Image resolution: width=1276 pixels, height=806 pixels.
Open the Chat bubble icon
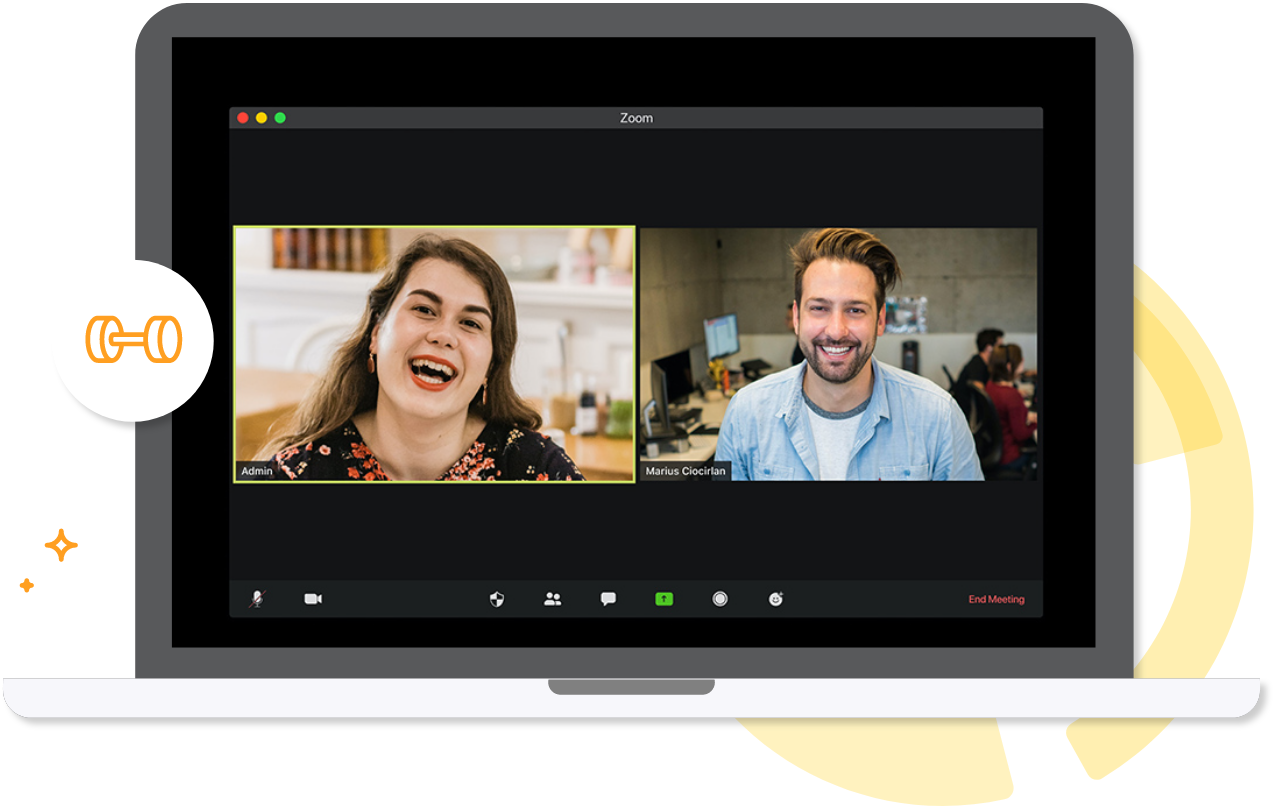[x=608, y=599]
